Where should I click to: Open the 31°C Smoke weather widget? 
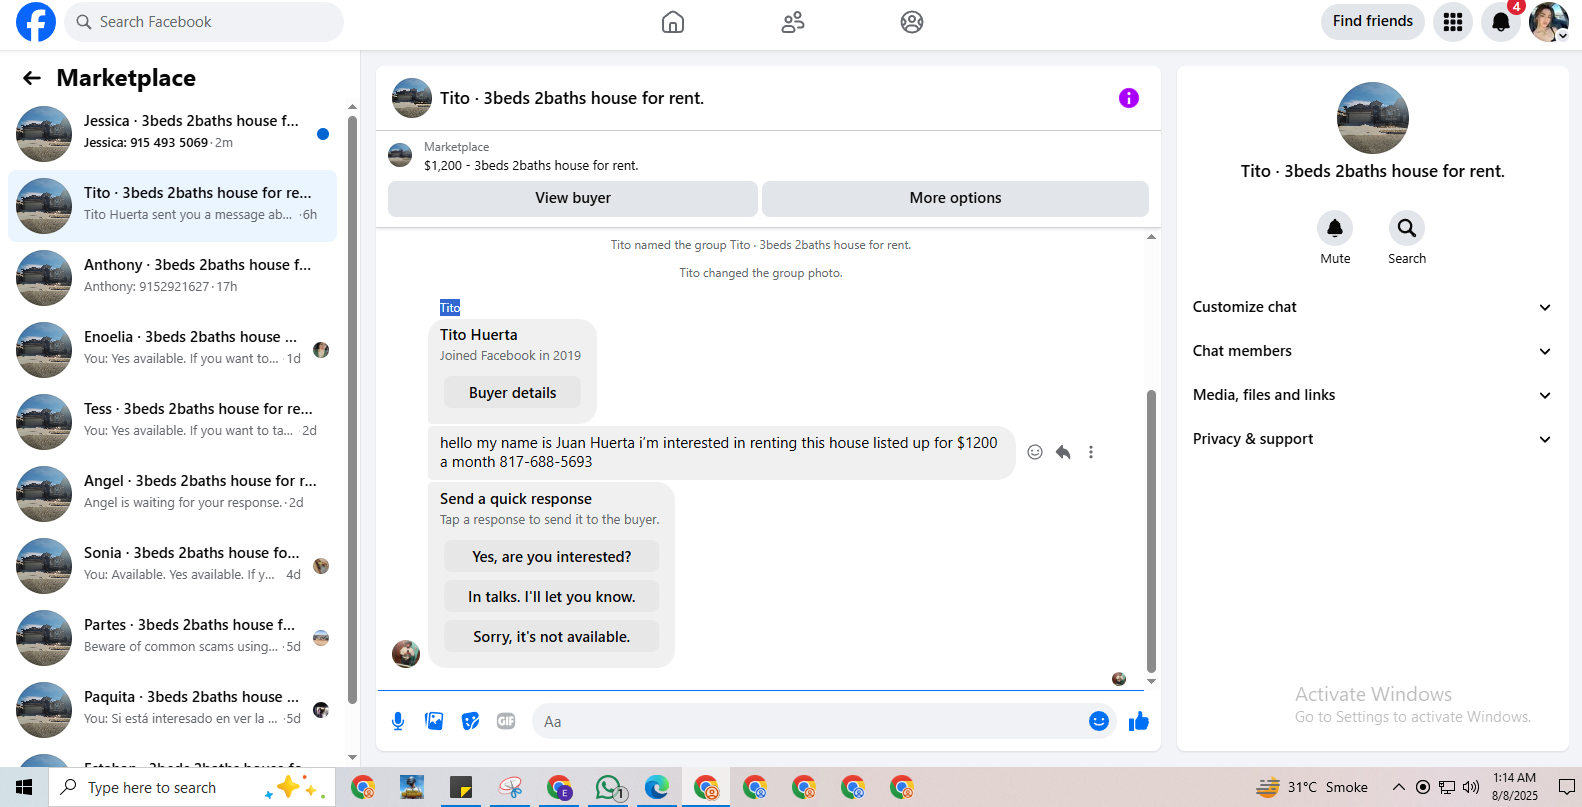pos(1312,787)
